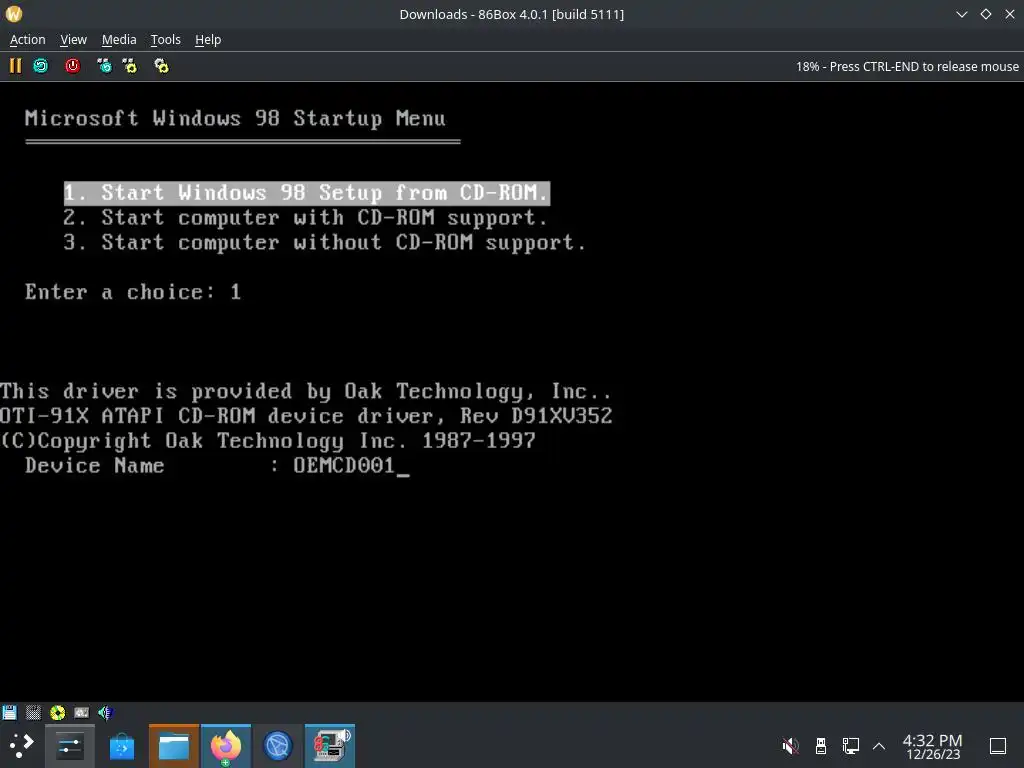The height and width of the screenshot is (768, 1024).
Task: Click "(C)Copyright Oak Technology Inc. 1987-1997" line
Action: (x=268, y=441)
